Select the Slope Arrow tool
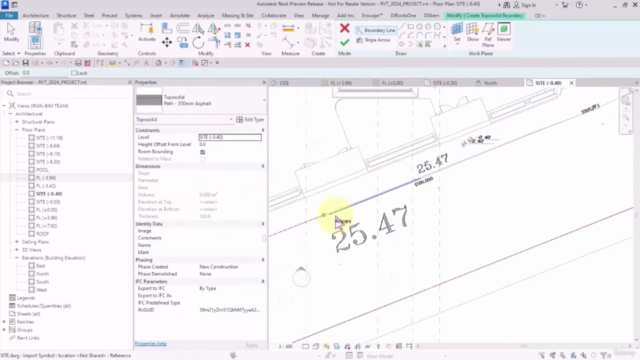 click(x=373, y=40)
